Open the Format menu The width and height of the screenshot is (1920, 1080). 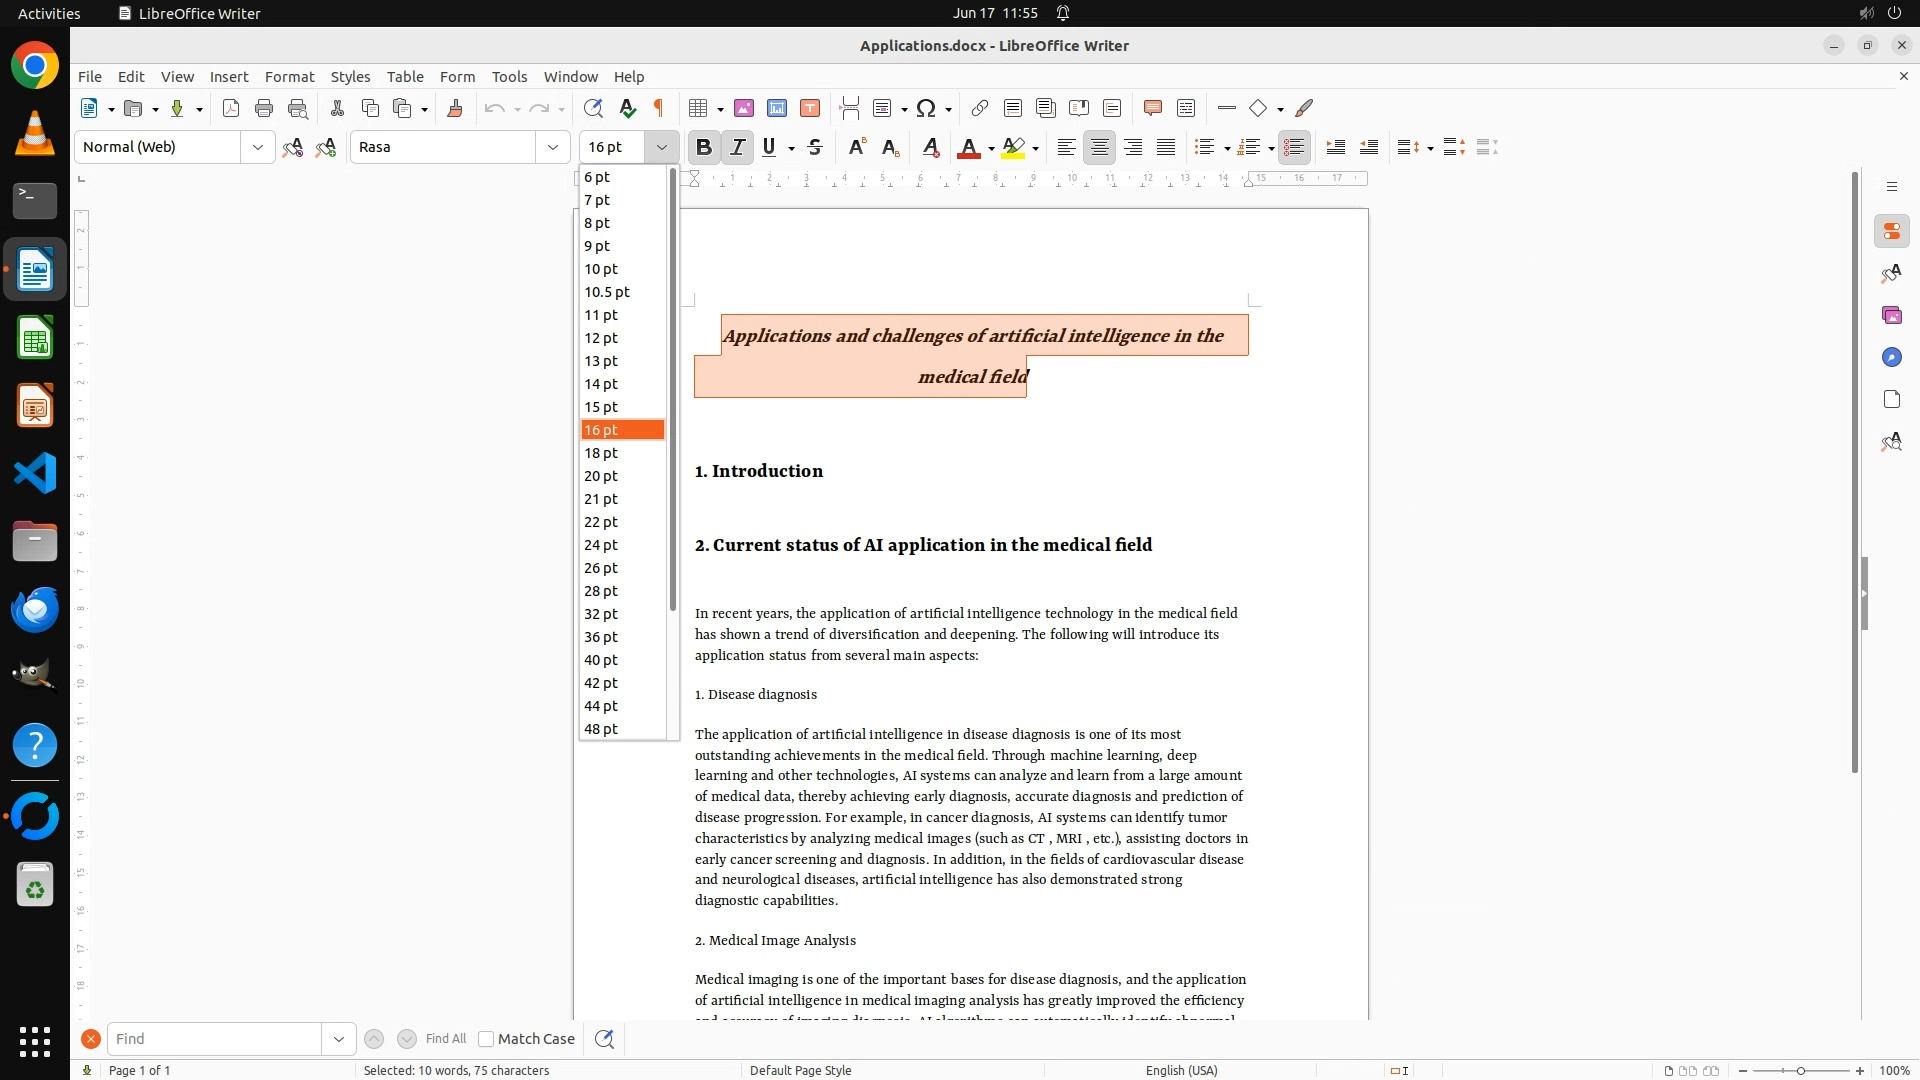pos(289,76)
